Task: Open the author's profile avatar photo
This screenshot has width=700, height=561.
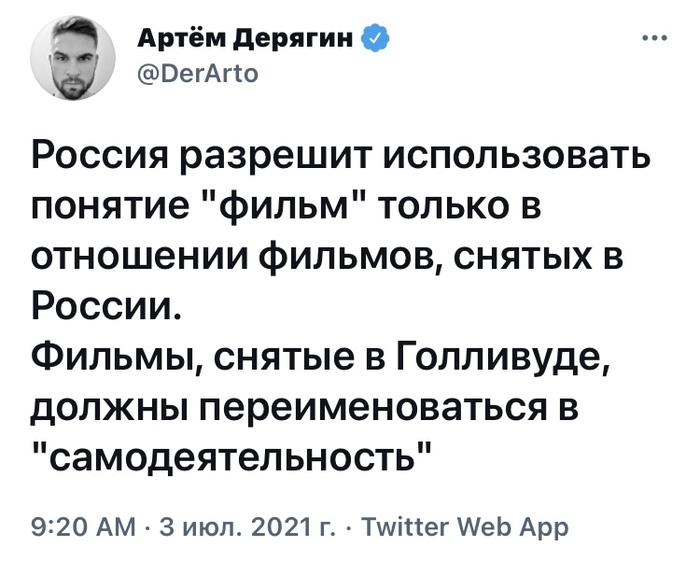Action: pyautogui.click(x=77, y=61)
